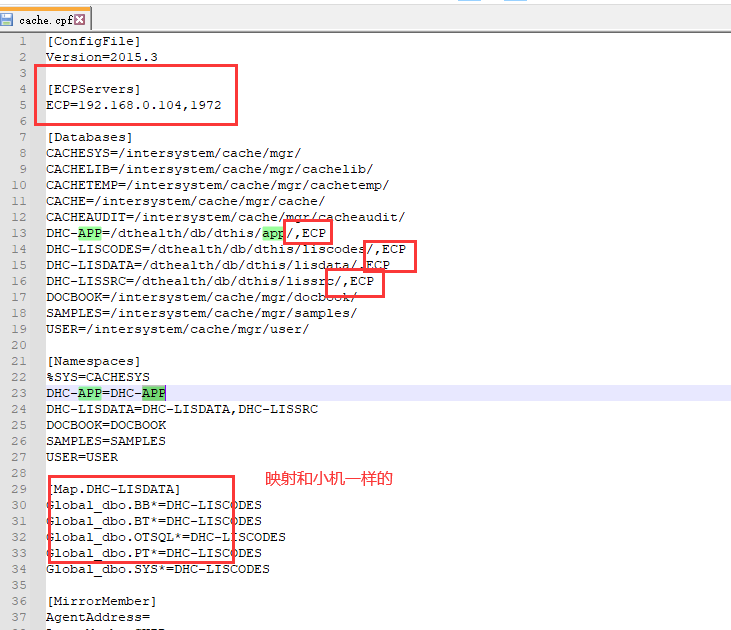Viewport: 731px width, 630px height.
Task: Click the USER=/intersystem/cache/mgr/user/ line
Action: coord(177,329)
